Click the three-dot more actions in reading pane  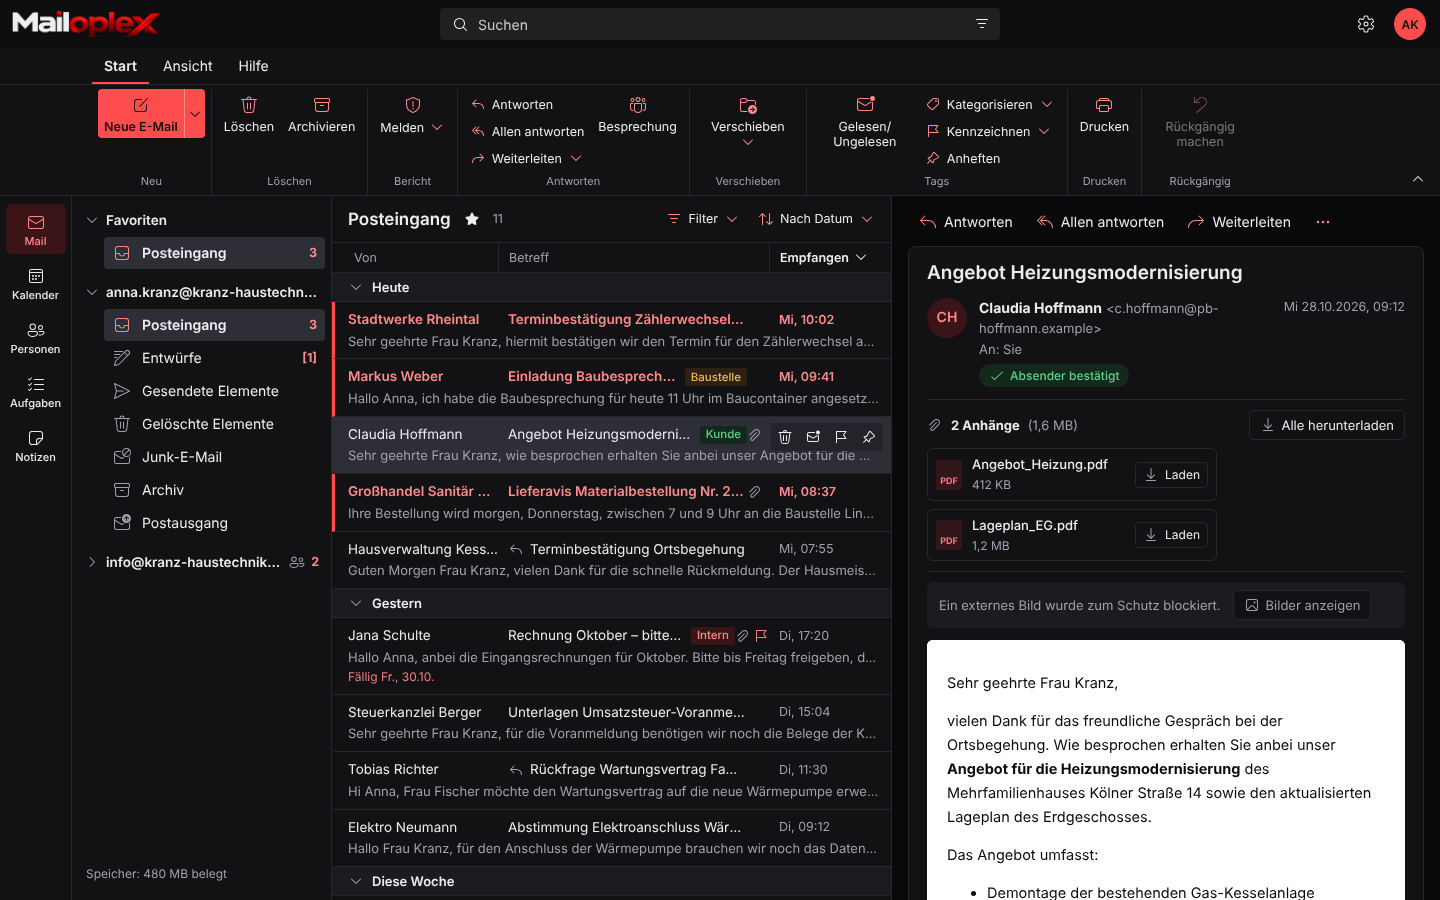[1323, 222]
